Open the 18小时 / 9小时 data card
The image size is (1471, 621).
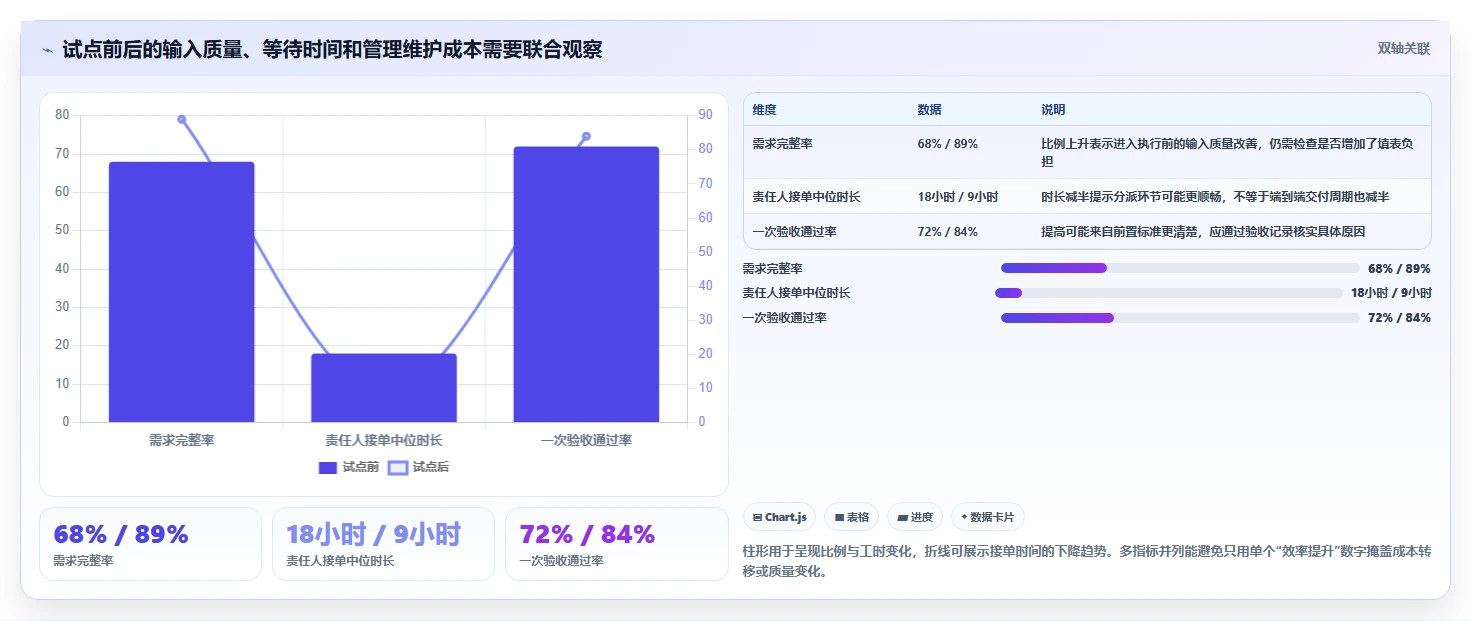pyautogui.click(x=383, y=544)
